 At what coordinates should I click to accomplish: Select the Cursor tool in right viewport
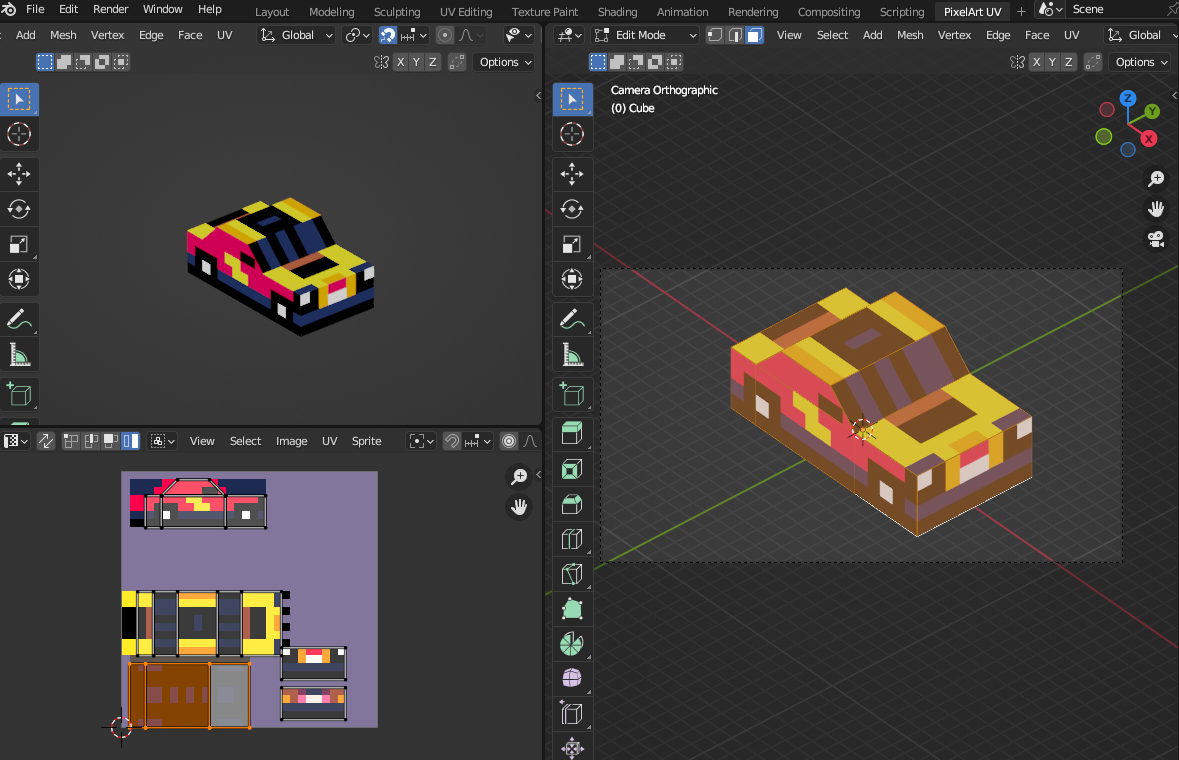click(x=572, y=134)
